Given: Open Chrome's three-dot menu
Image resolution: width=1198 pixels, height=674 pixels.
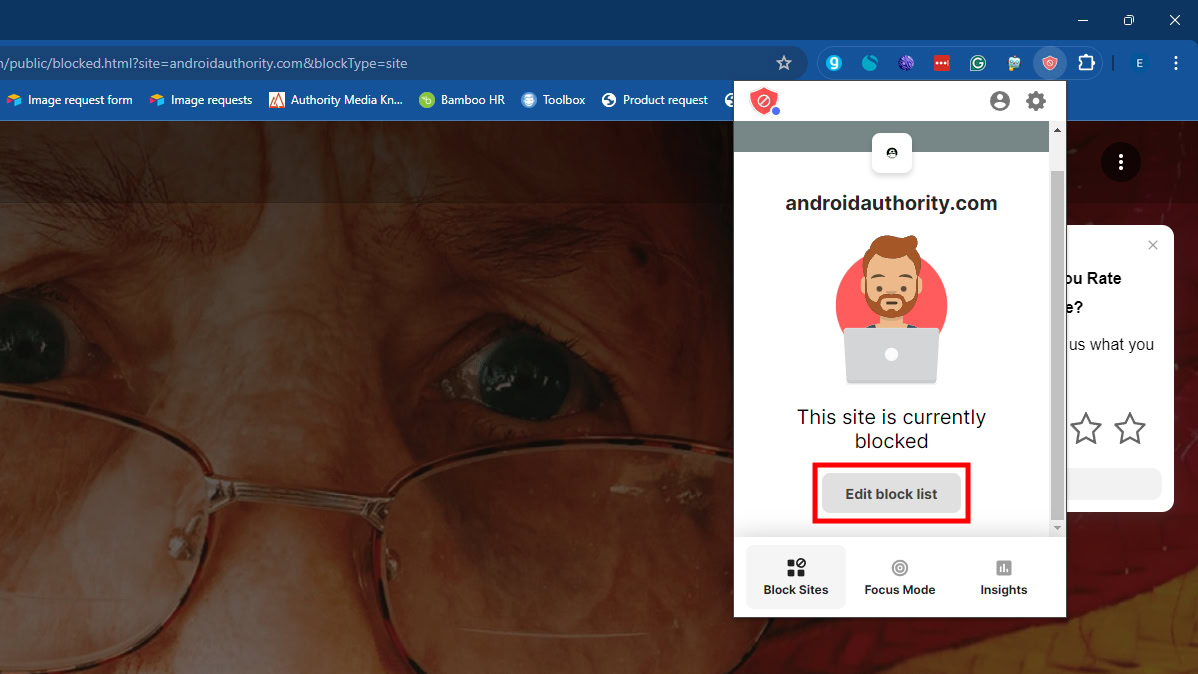Looking at the screenshot, I should (x=1176, y=63).
